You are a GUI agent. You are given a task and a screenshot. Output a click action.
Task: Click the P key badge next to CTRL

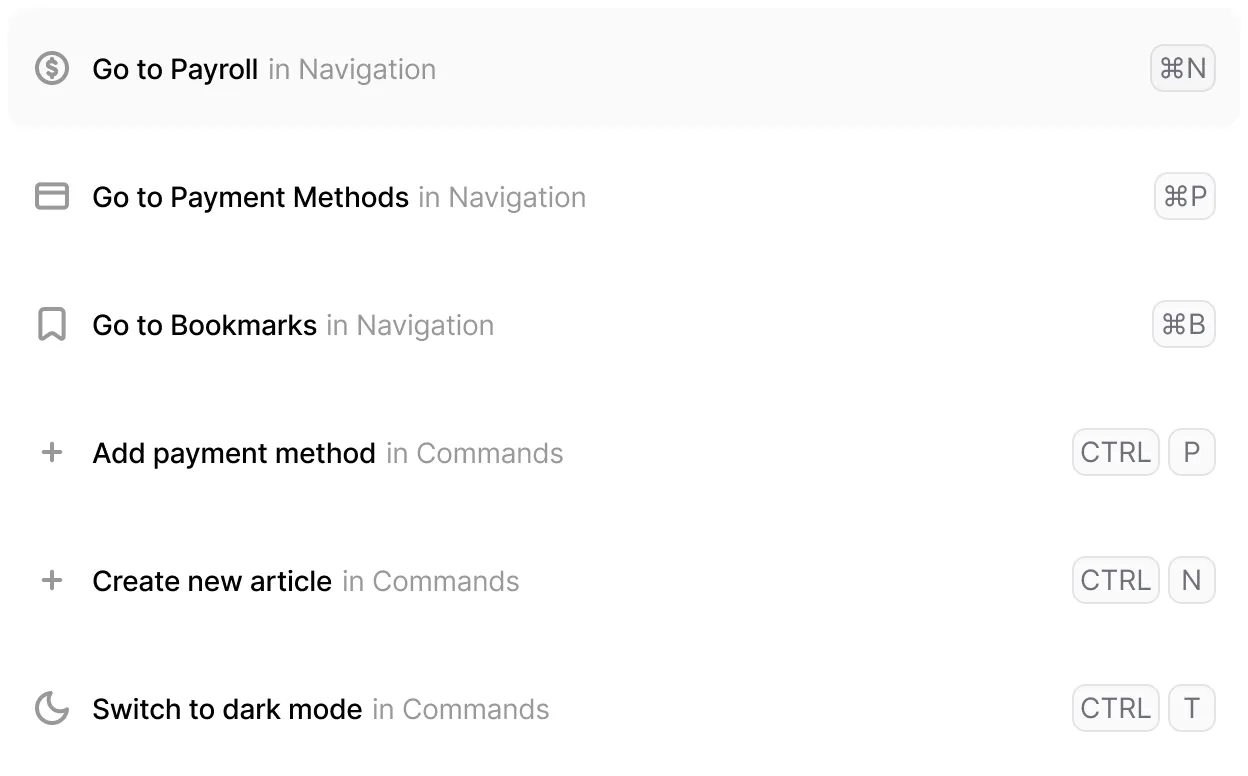pyautogui.click(x=1191, y=453)
